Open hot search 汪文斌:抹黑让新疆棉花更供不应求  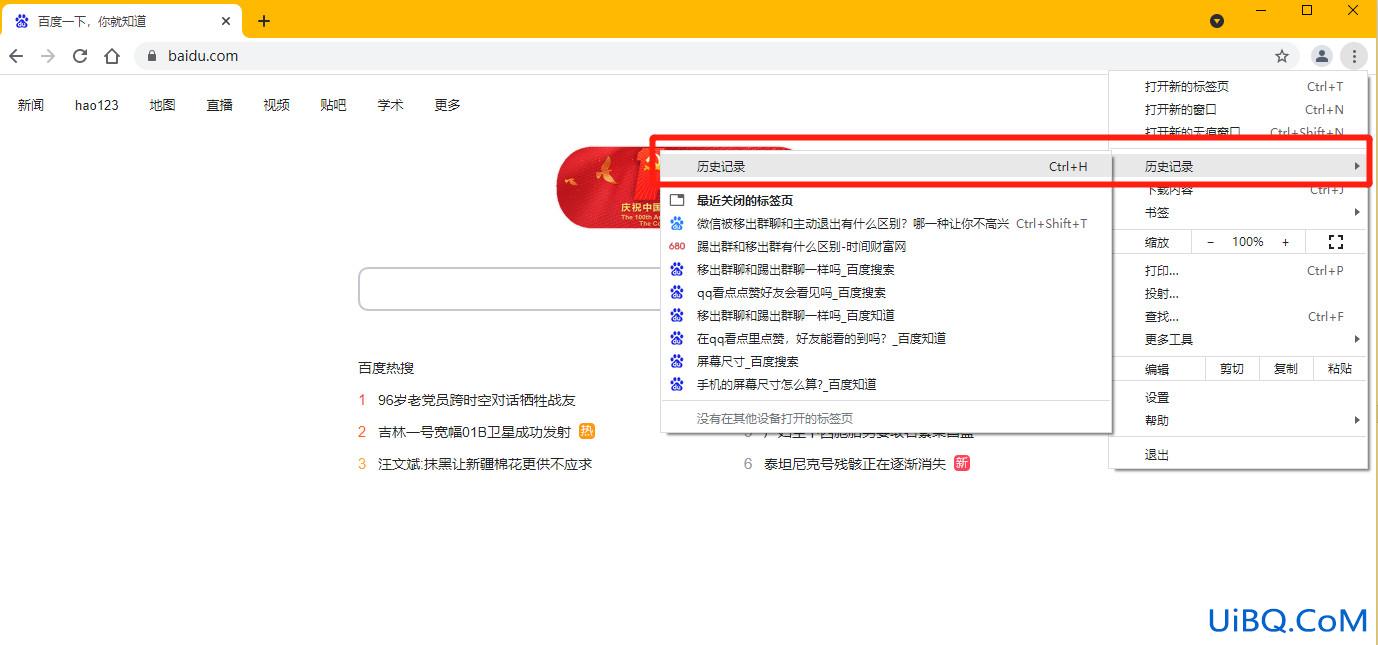pyautogui.click(x=485, y=464)
